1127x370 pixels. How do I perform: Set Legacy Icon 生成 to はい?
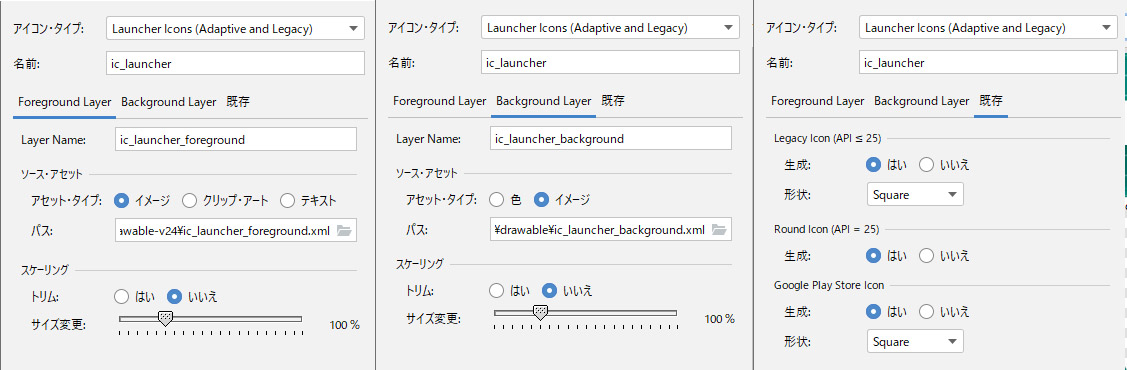[x=874, y=165]
